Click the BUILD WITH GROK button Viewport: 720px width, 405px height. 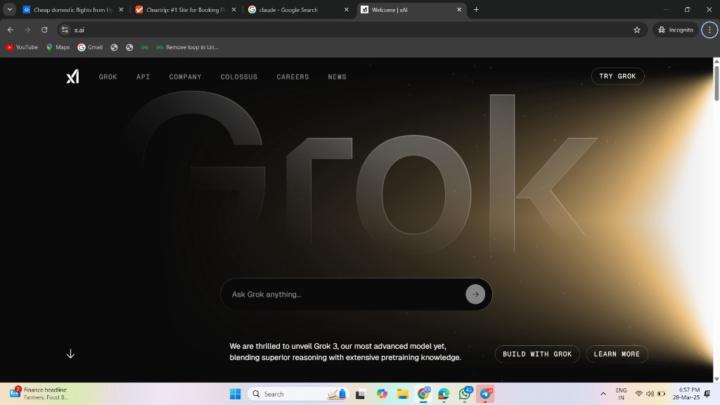[537, 354]
